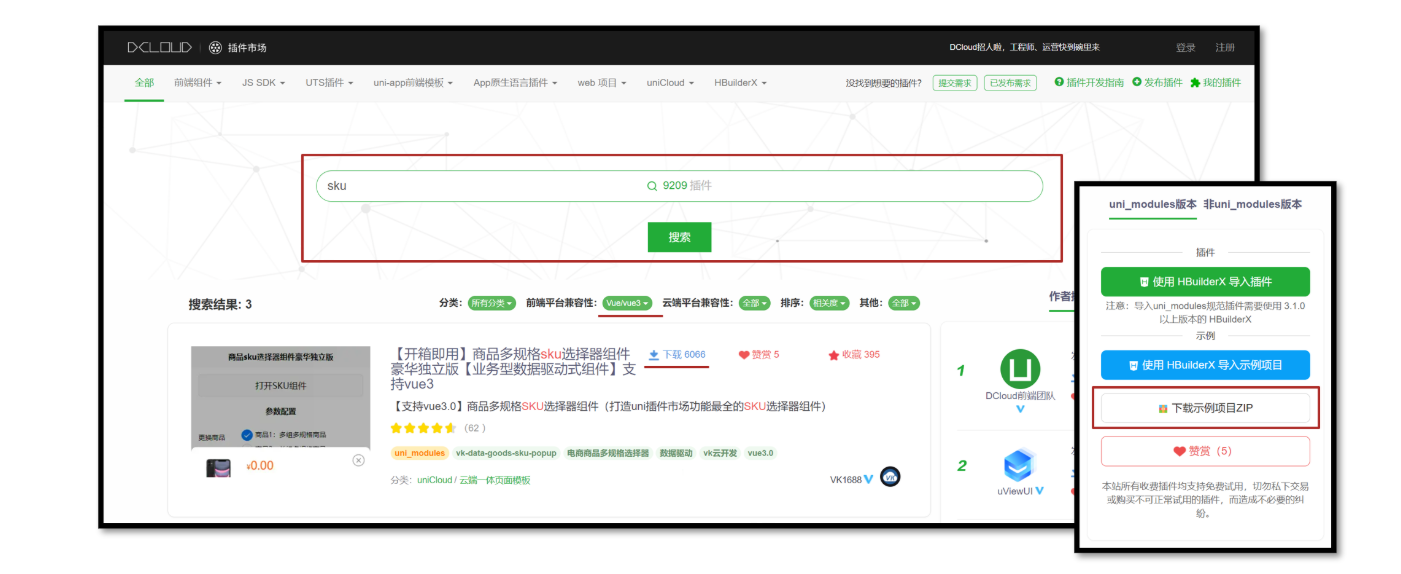Click the 提交需求 button
This screenshot has width=1401, height=574.
pos(955,83)
